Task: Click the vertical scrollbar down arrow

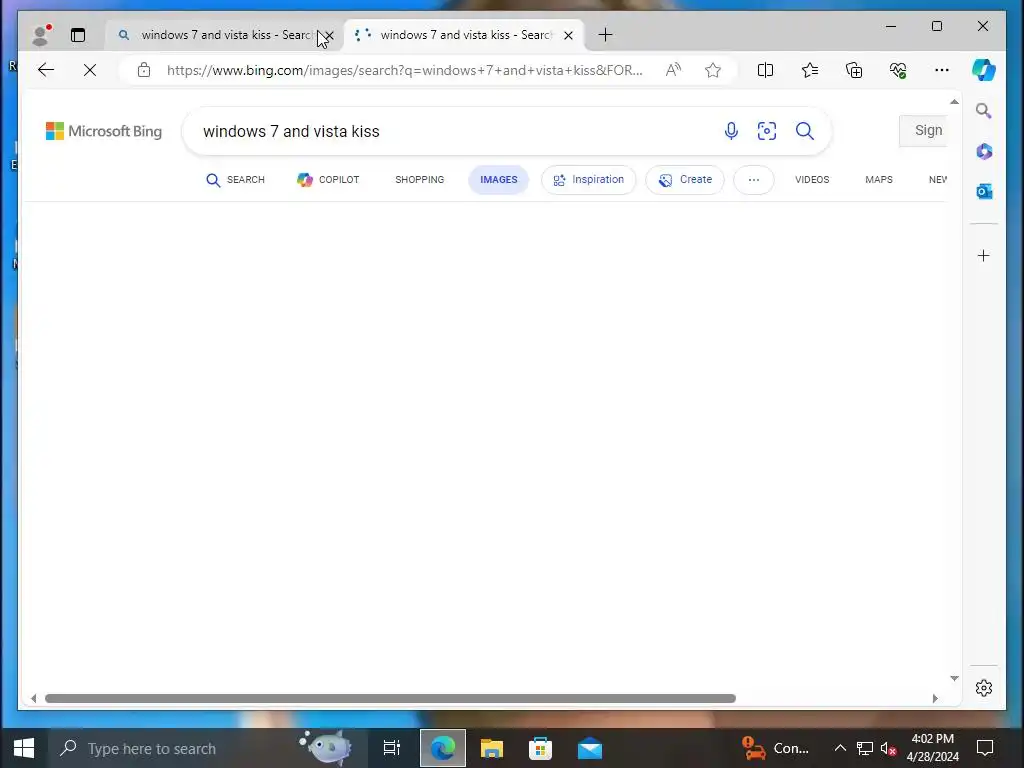Action: (x=954, y=679)
